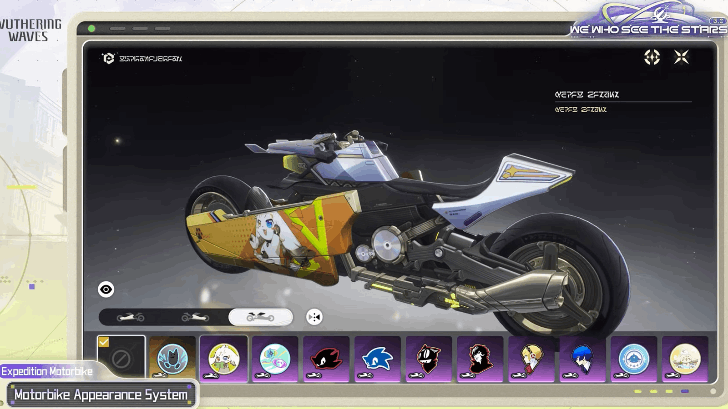Select the highlighted third motorbike style tab
The height and width of the screenshot is (409, 728).
click(260, 317)
